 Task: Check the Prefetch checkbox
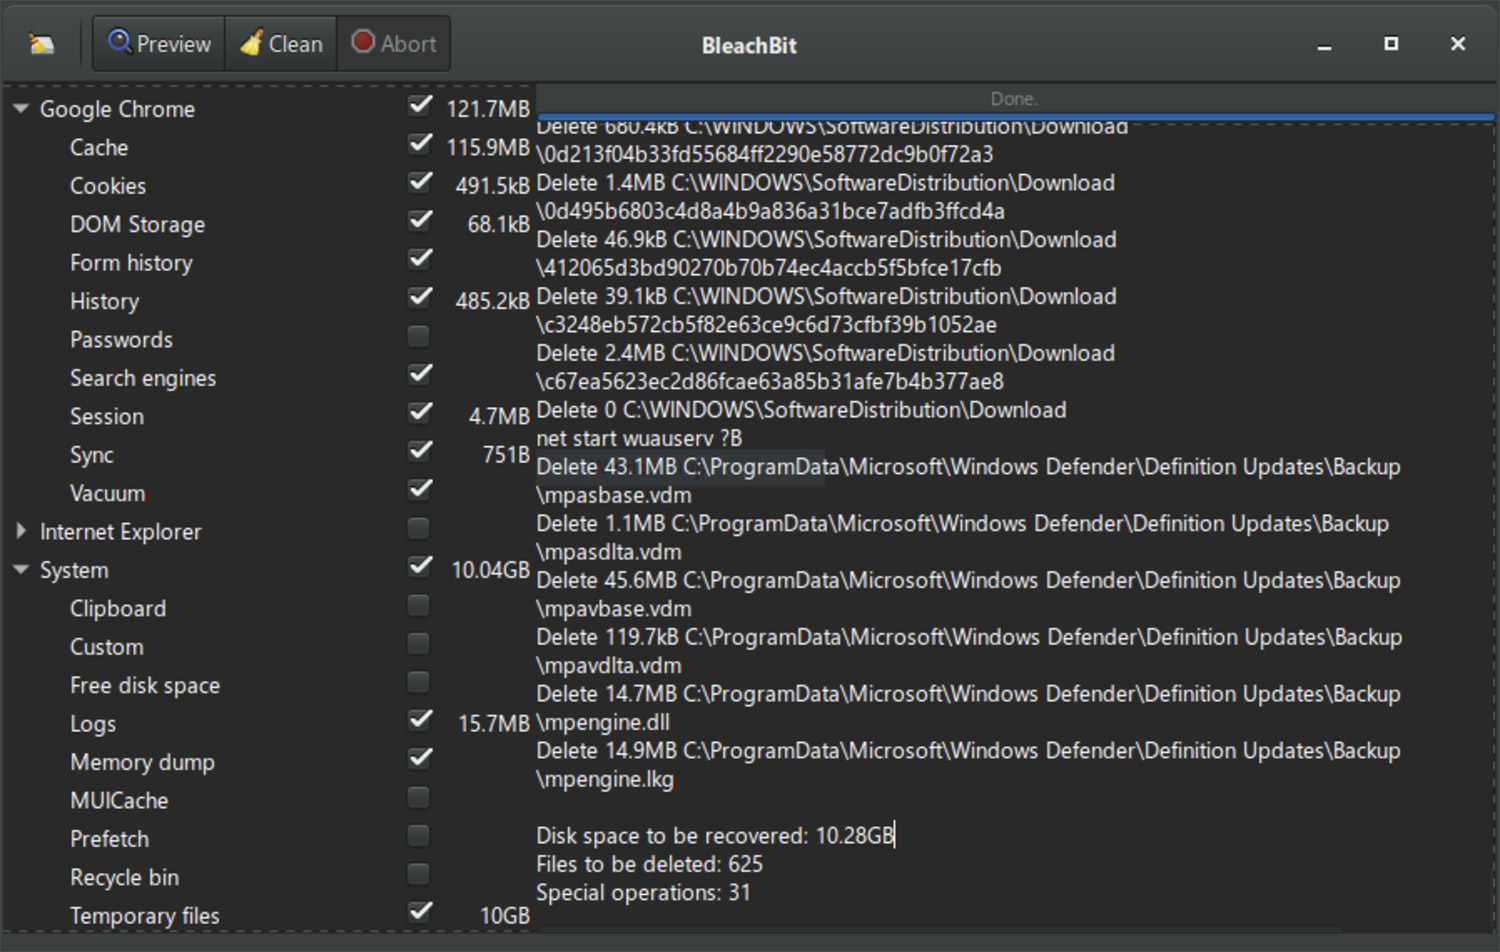point(419,835)
